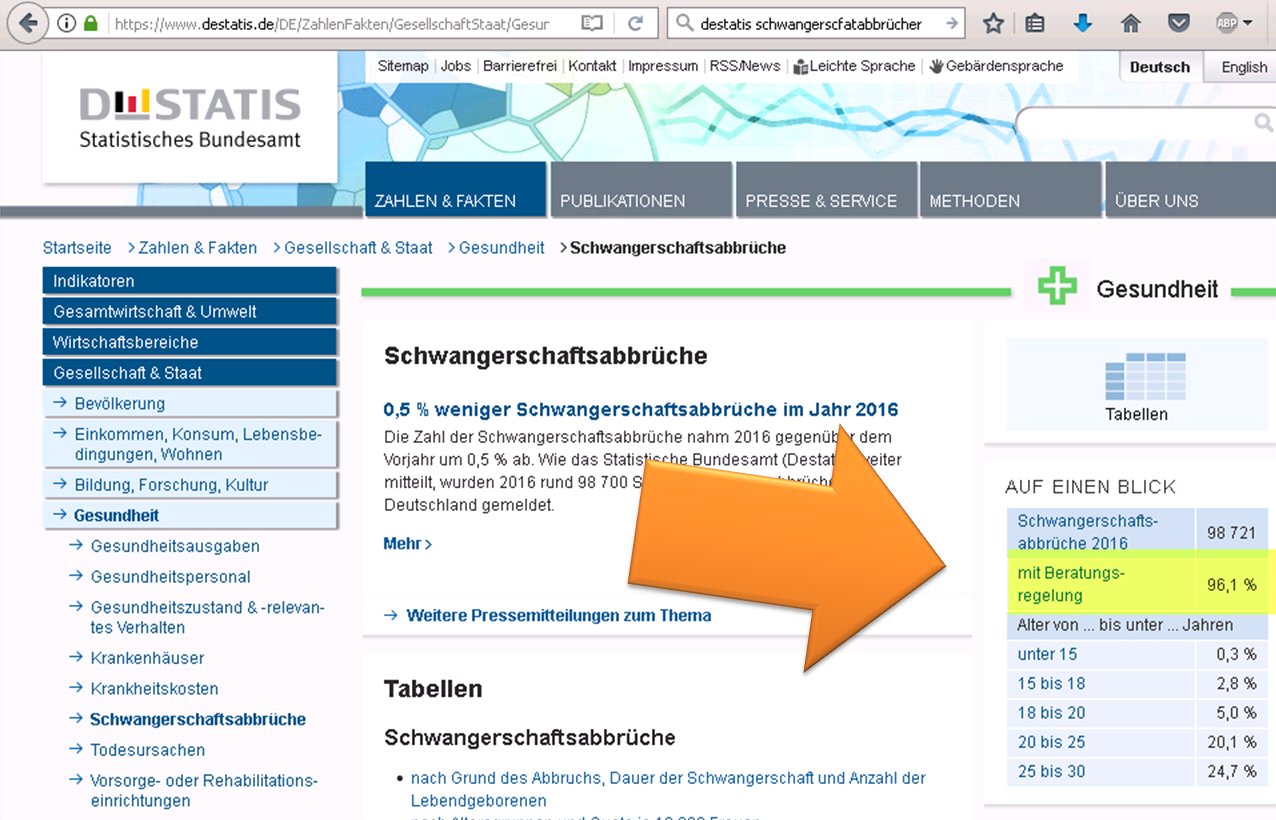Click the 'mit Beratungsregelung' row label
Viewport: 1276px width, 820px height.
click(1071, 584)
